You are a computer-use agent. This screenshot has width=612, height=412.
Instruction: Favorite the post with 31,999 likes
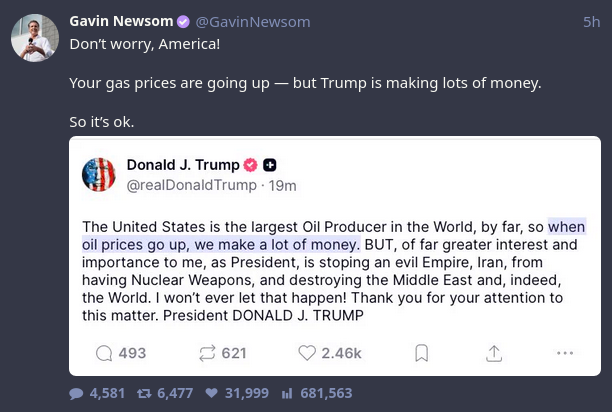[211, 394]
